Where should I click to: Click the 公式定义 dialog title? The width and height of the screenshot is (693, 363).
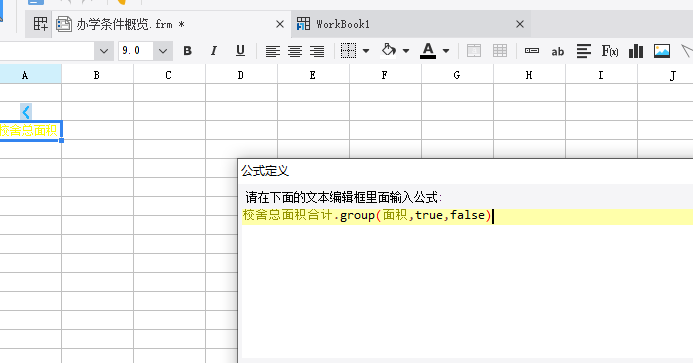(265, 171)
